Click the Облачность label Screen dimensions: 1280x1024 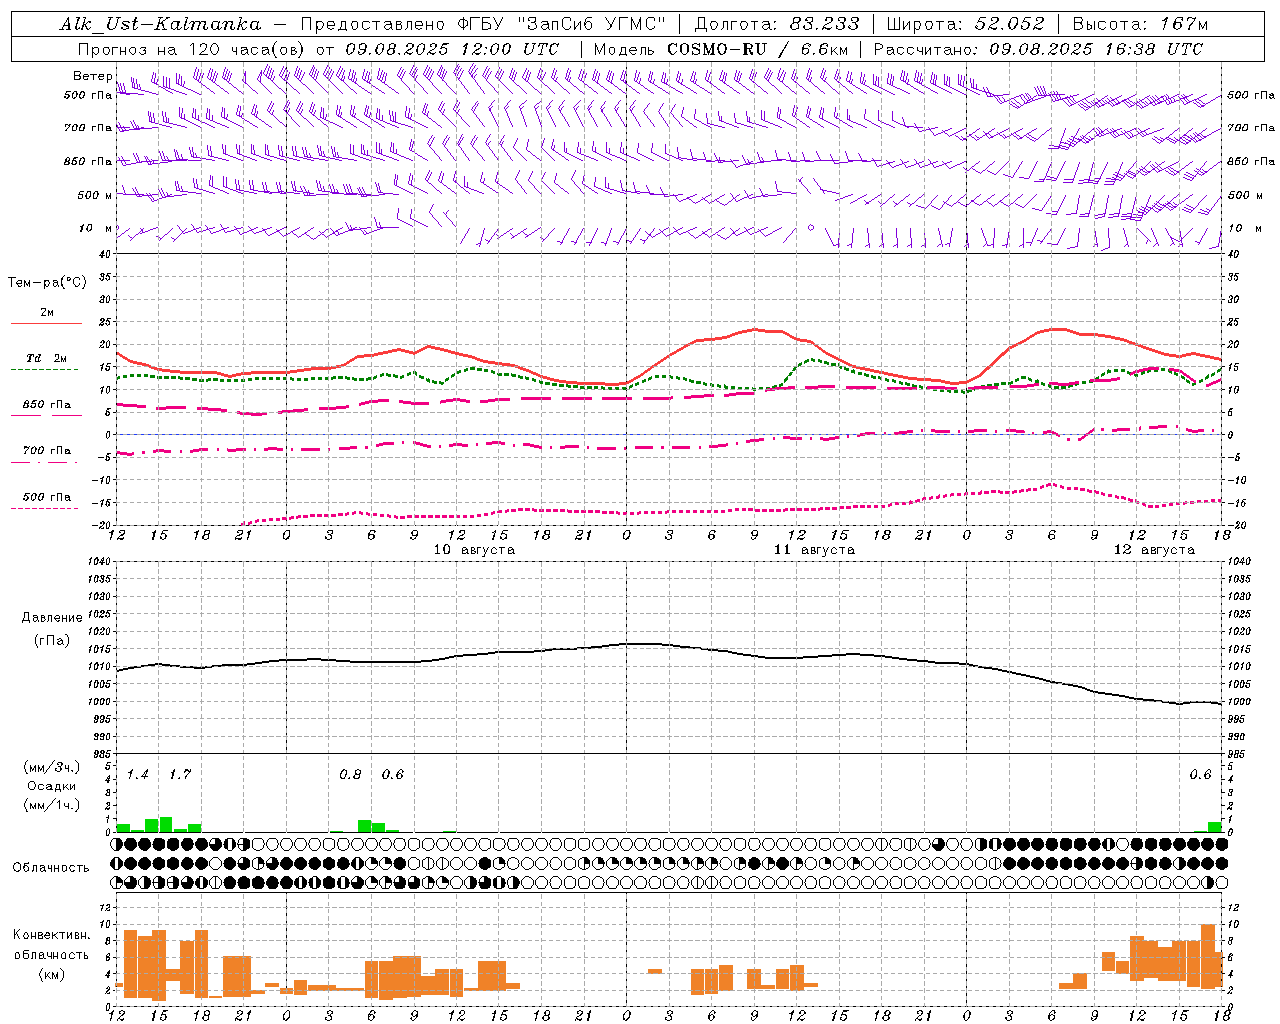point(51,867)
